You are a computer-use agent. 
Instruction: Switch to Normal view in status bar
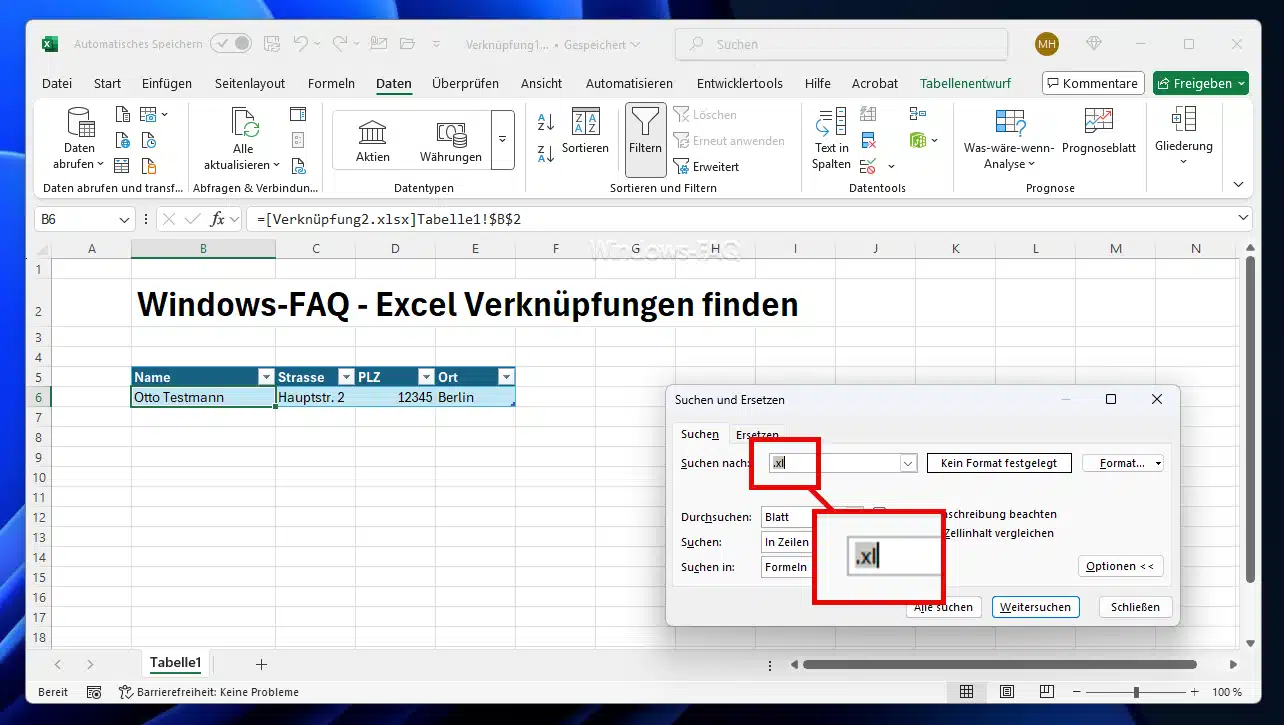[966, 692]
